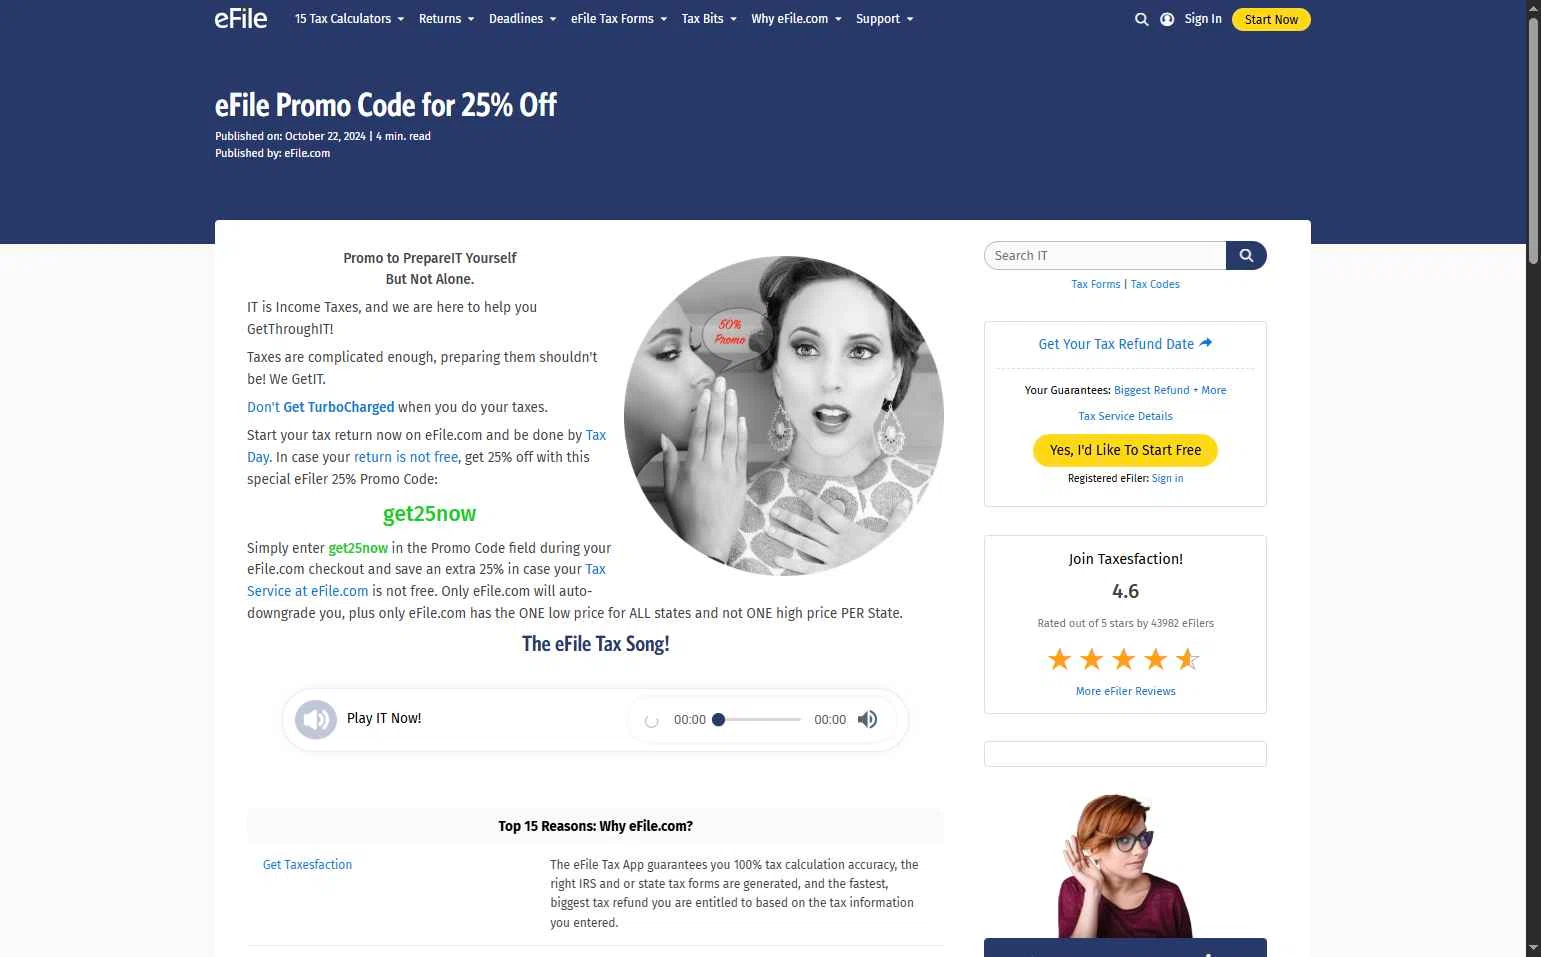1541x957 pixels.
Task: Expand the 15 Tax Calculators dropdown
Action: point(349,19)
